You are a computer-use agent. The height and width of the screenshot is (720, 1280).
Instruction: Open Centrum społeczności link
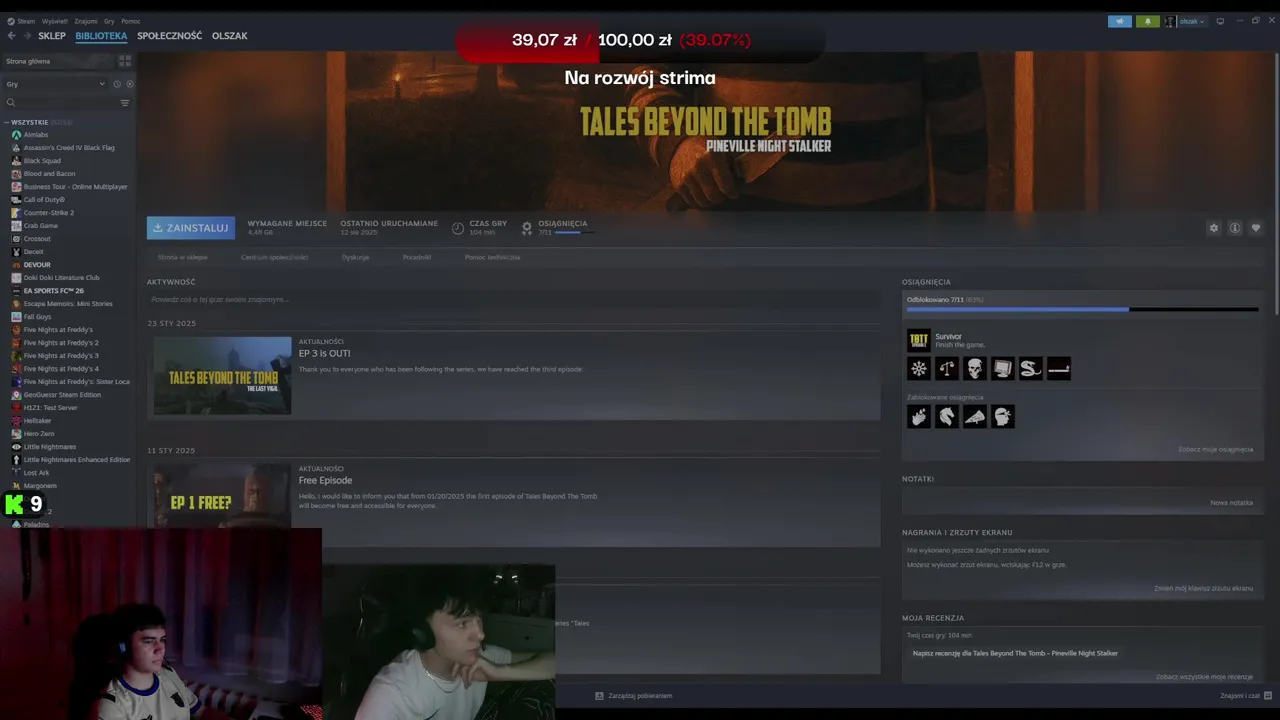point(274,257)
